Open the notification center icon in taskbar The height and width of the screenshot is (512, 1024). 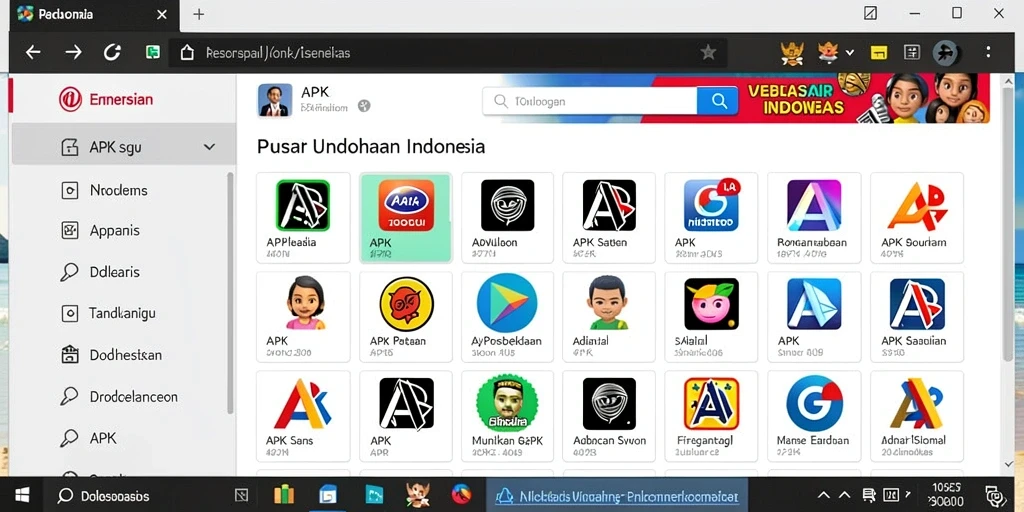(x=994, y=496)
